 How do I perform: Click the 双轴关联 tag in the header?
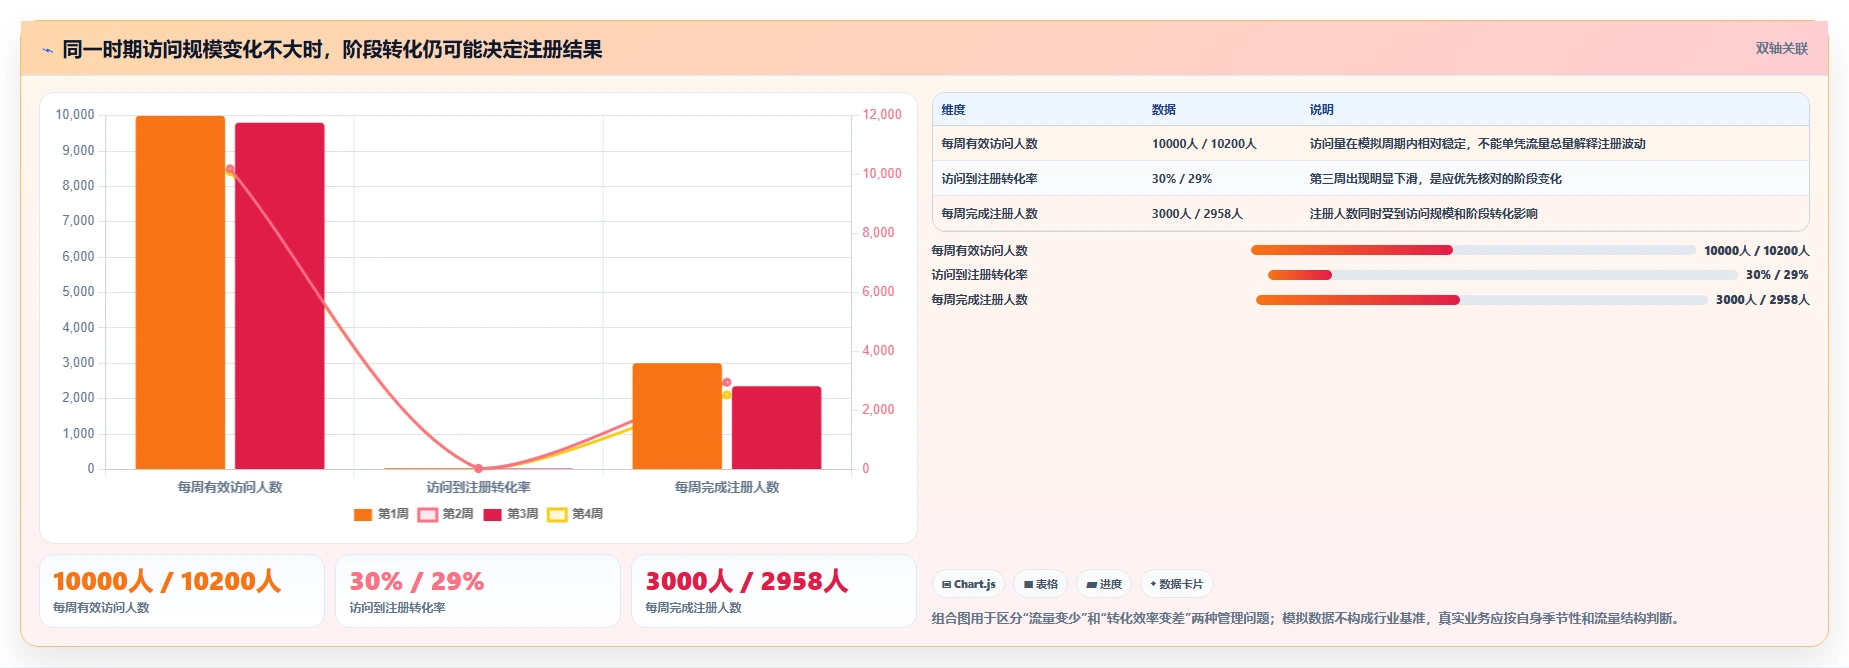coord(1781,48)
